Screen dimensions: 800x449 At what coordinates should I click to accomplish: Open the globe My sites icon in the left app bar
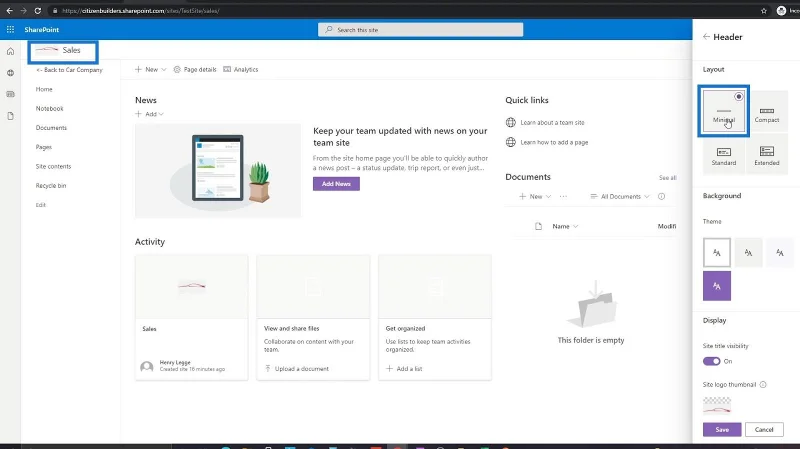pyautogui.click(x=10, y=73)
